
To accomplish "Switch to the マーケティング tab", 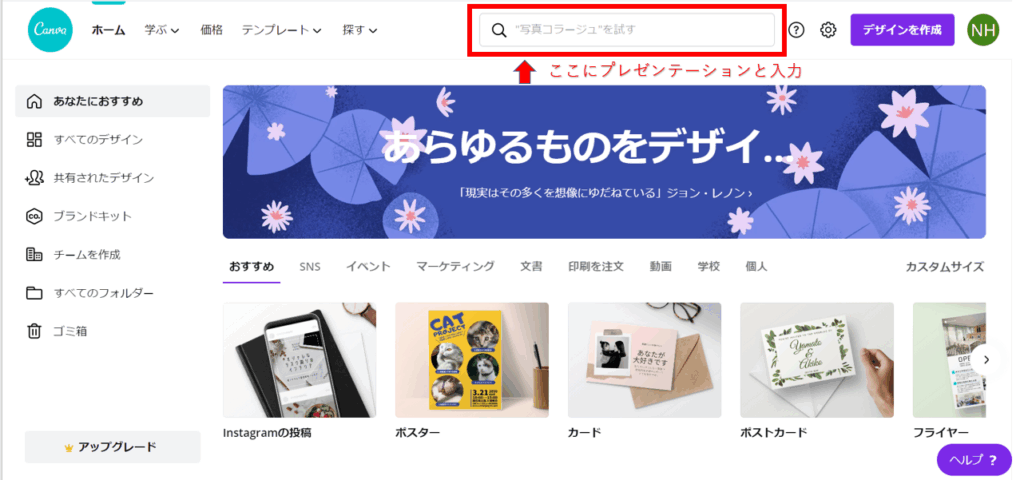I will coord(455,266).
